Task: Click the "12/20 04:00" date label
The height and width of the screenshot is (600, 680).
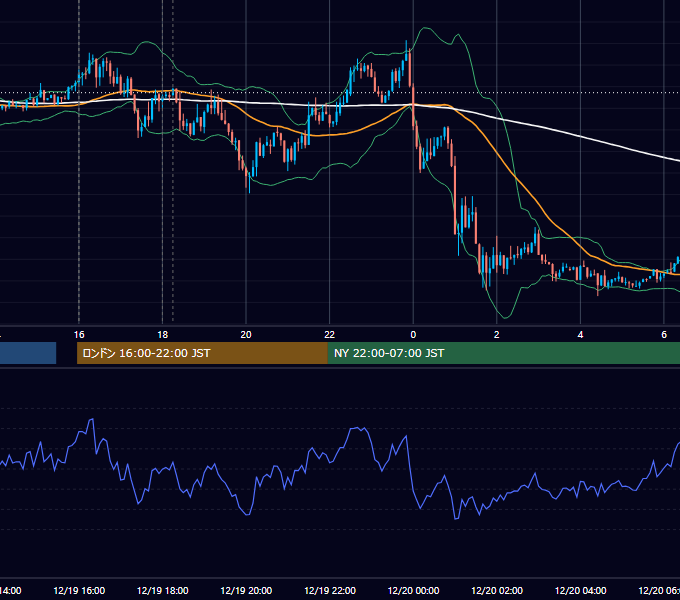Action: (581, 590)
